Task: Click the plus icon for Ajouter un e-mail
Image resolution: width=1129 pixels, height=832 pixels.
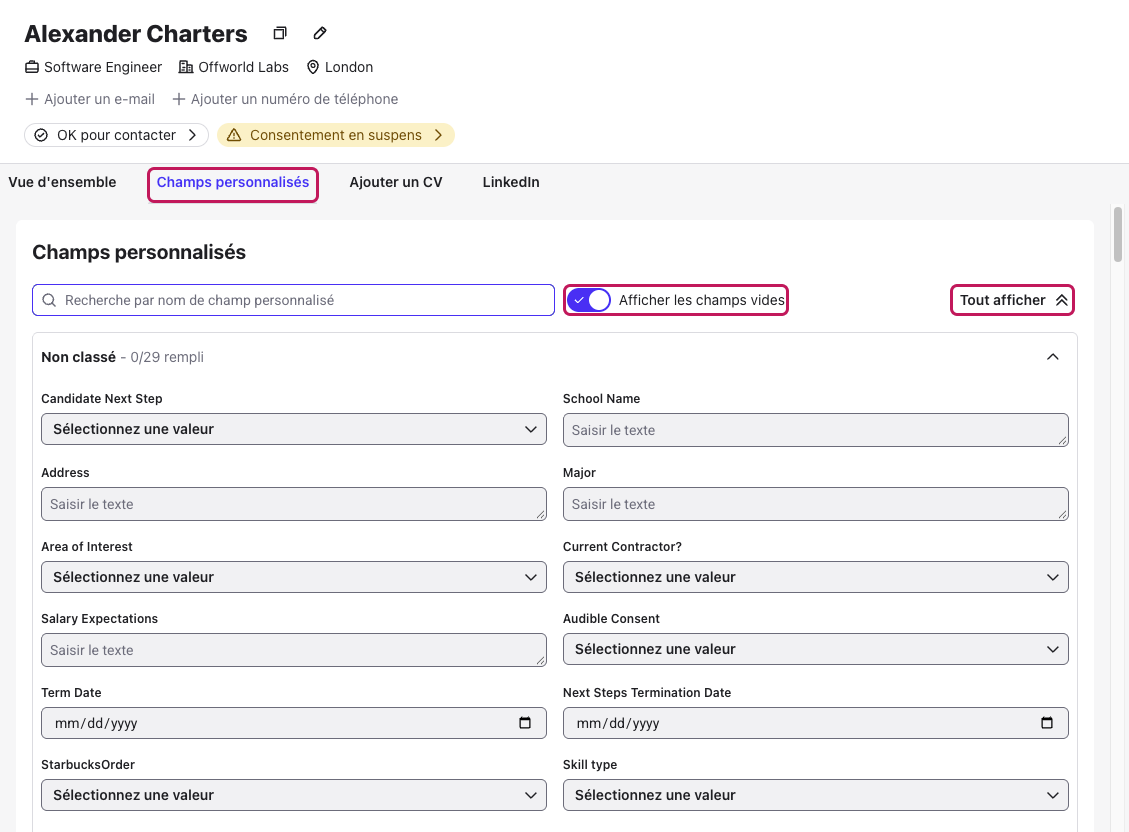Action: point(32,99)
